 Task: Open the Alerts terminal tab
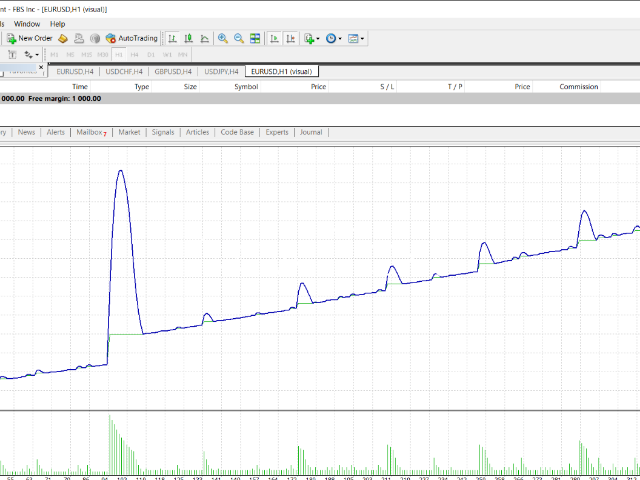[x=56, y=132]
